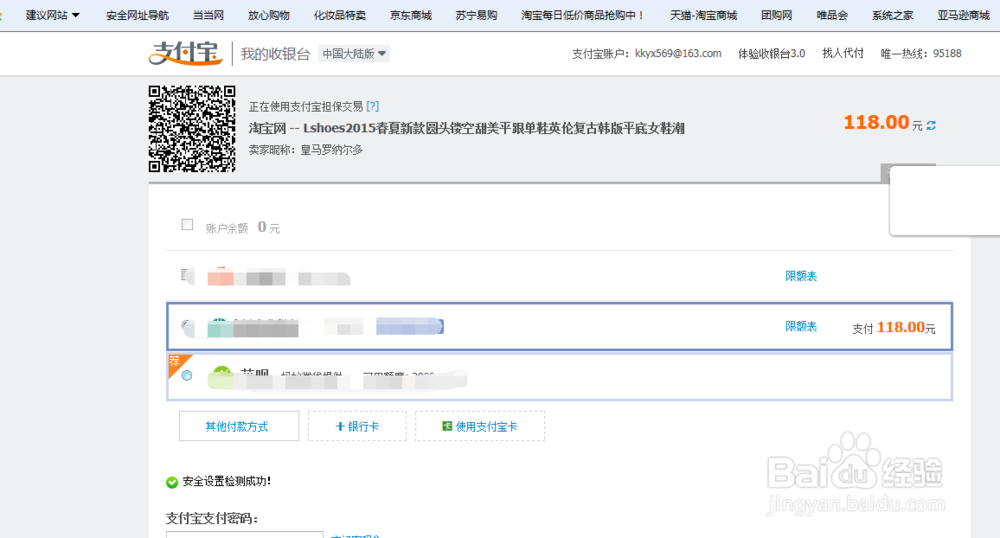The height and width of the screenshot is (538, 1000).
Task: Open 安全网址导航 bookmark
Action: [137, 15]
